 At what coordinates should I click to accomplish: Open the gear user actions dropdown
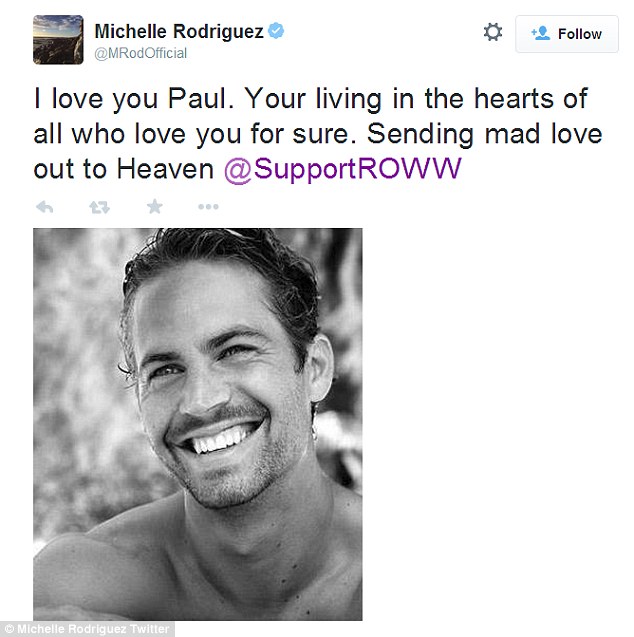pos(493,32)
